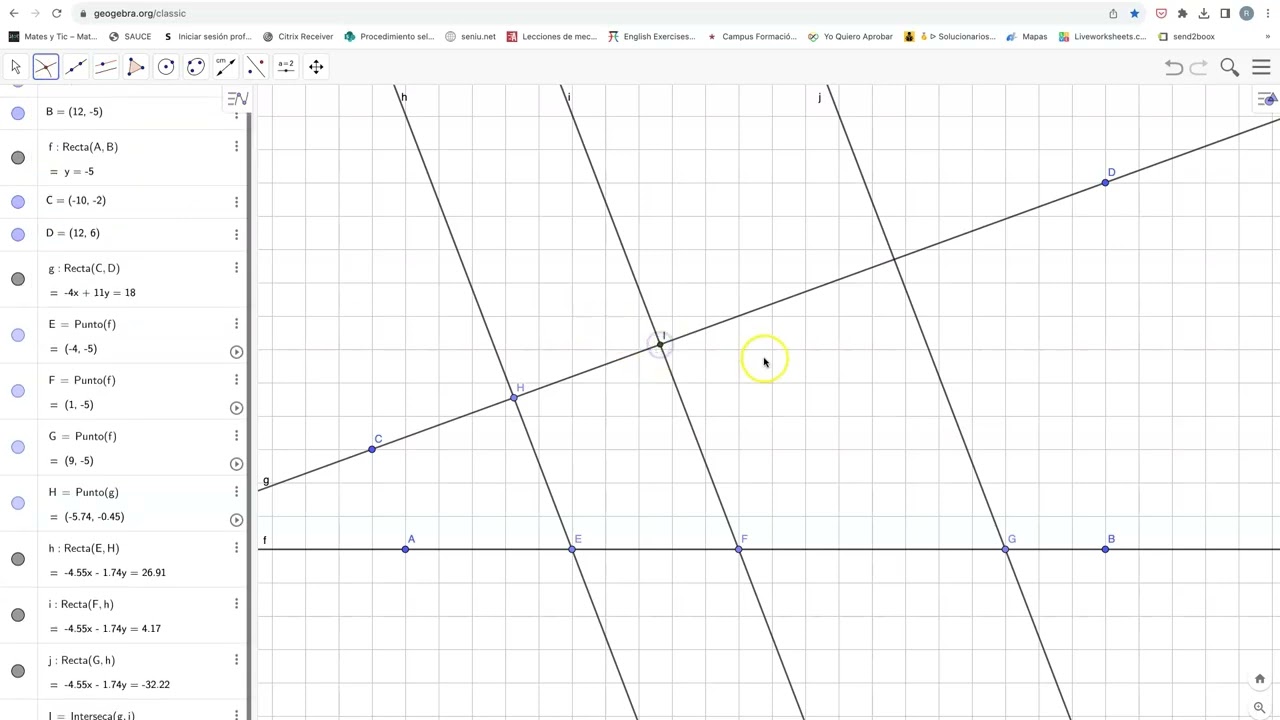Select the Parallel line tool

[106, 66]
